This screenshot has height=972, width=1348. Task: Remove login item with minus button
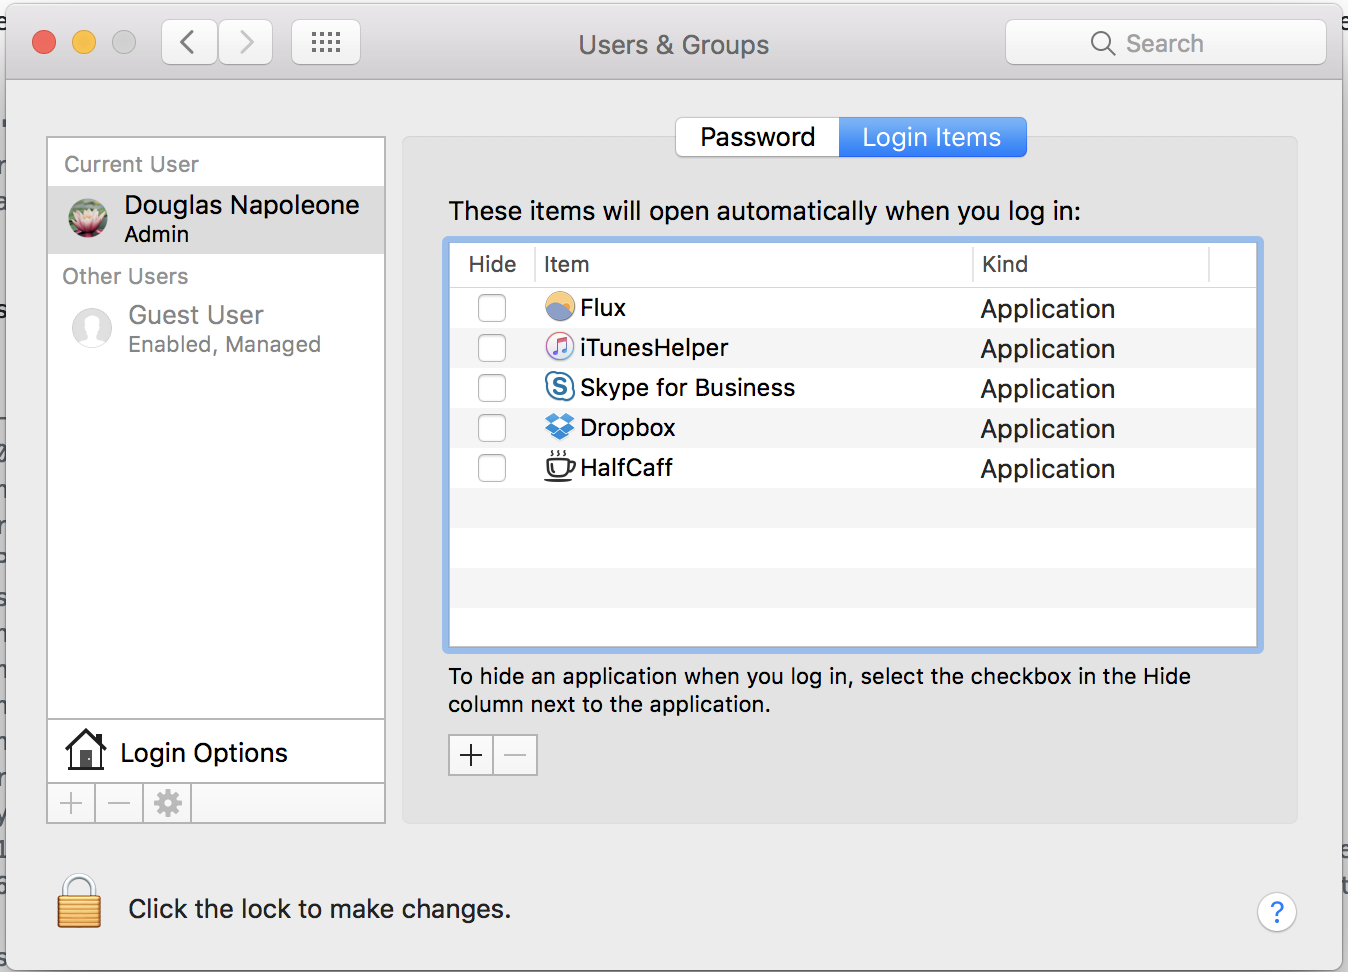515,755
